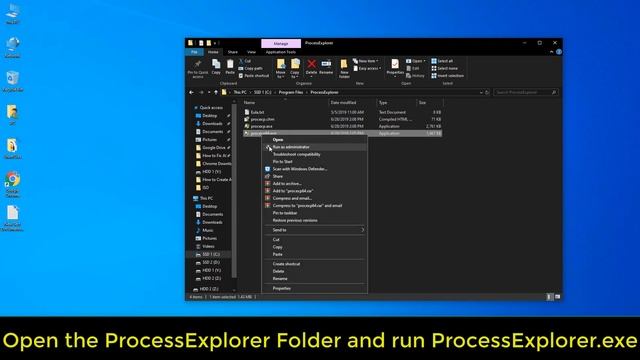Switch to details view icon in status bar
Screen dimensions: 640x360
[x=549, y=297]
